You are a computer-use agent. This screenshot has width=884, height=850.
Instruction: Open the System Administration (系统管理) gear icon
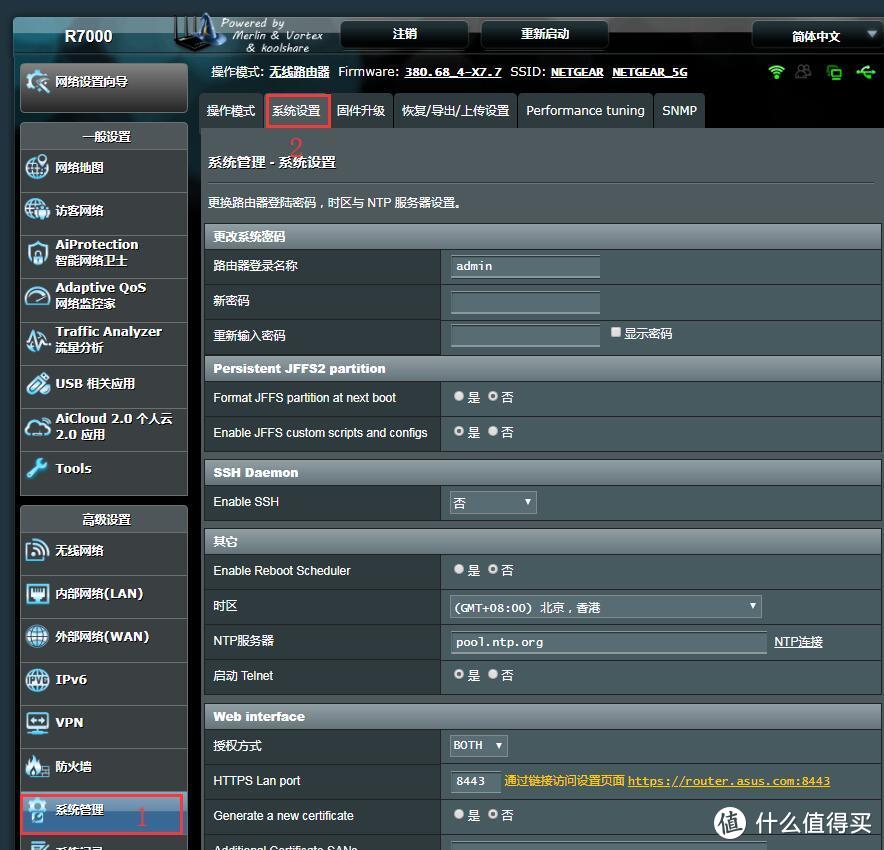[37, 810]
